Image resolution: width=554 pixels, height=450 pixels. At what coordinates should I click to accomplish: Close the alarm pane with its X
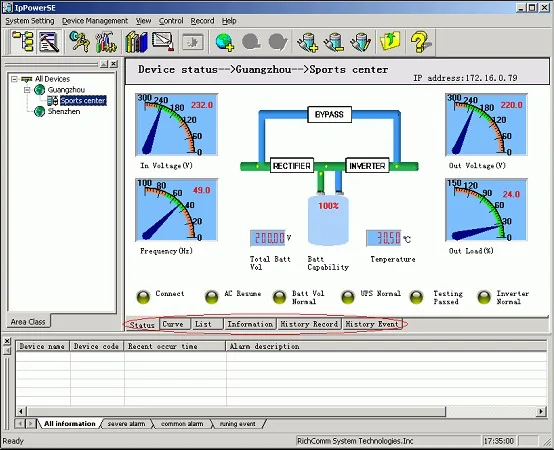pos(7,341)
